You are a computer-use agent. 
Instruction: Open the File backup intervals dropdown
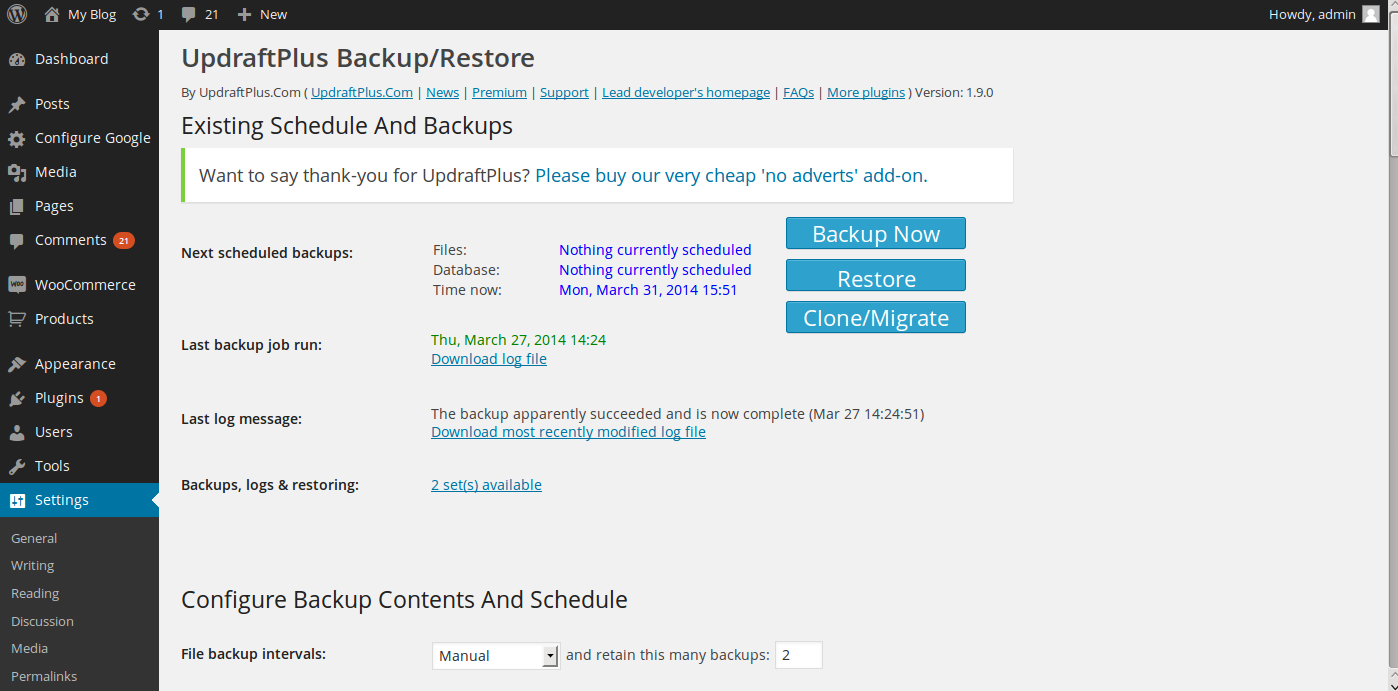tap(496, 656)
